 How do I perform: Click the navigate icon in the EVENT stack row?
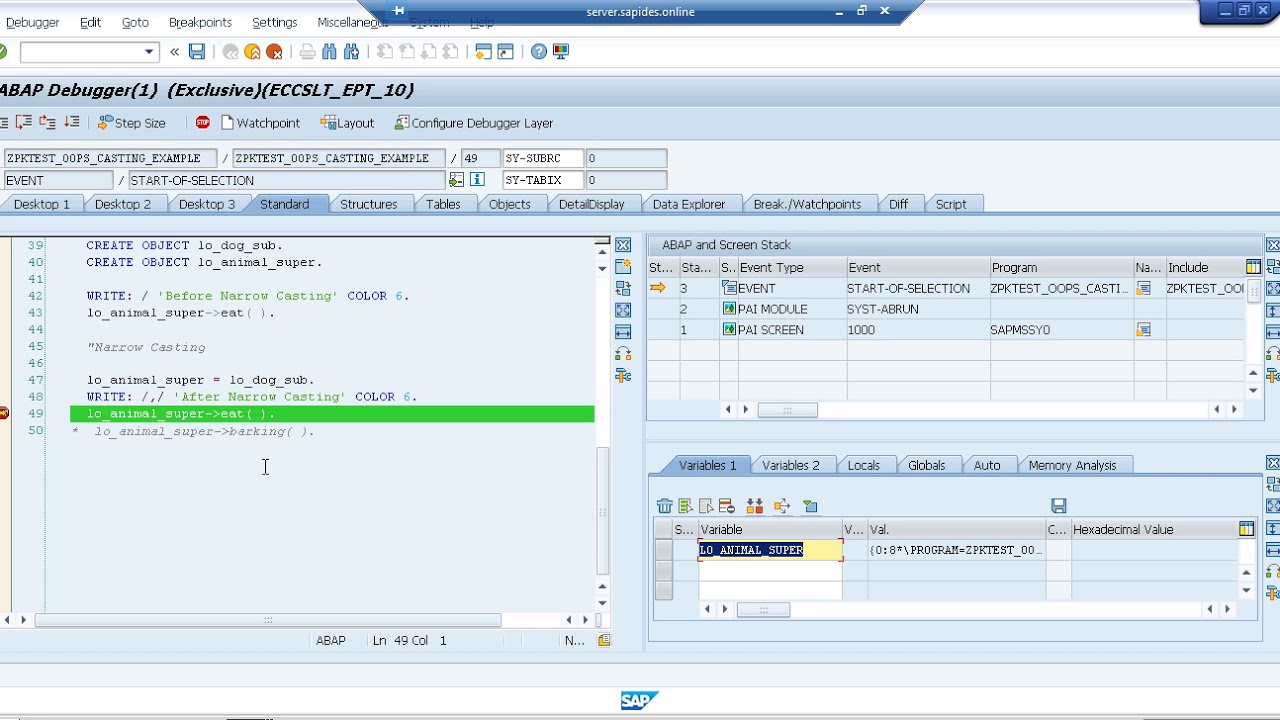click(x=1143, y=288)
